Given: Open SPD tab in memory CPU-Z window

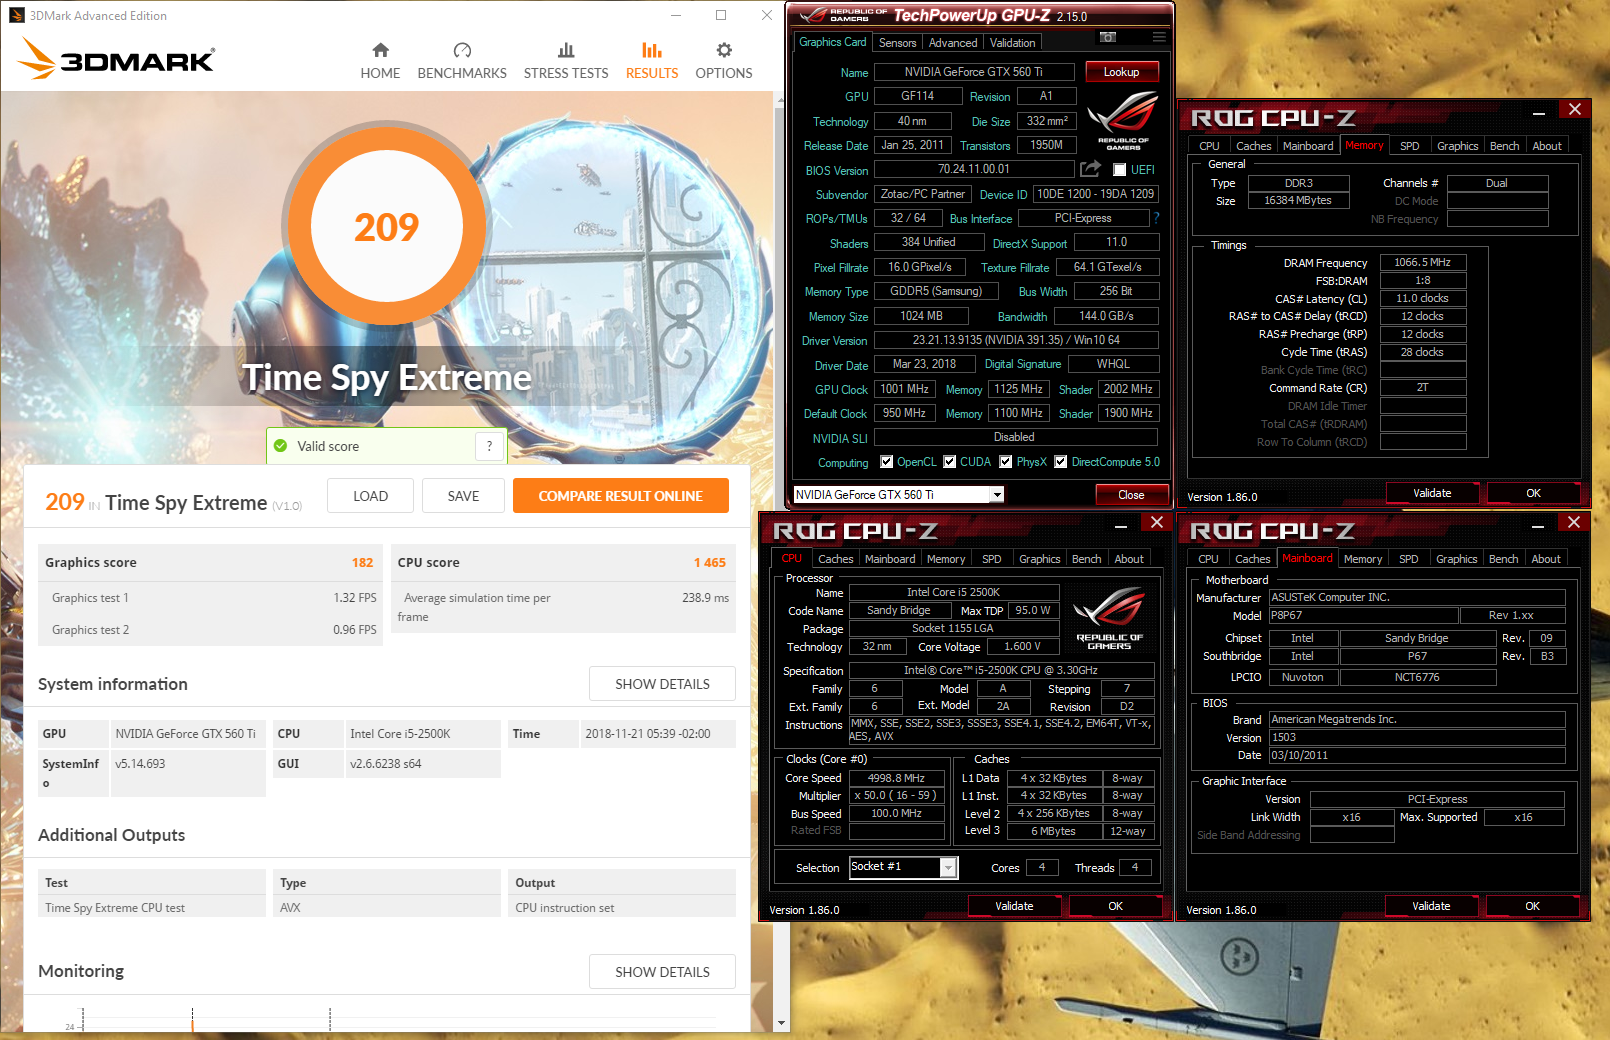Looking at the screenshot, I should point(1410,146).
